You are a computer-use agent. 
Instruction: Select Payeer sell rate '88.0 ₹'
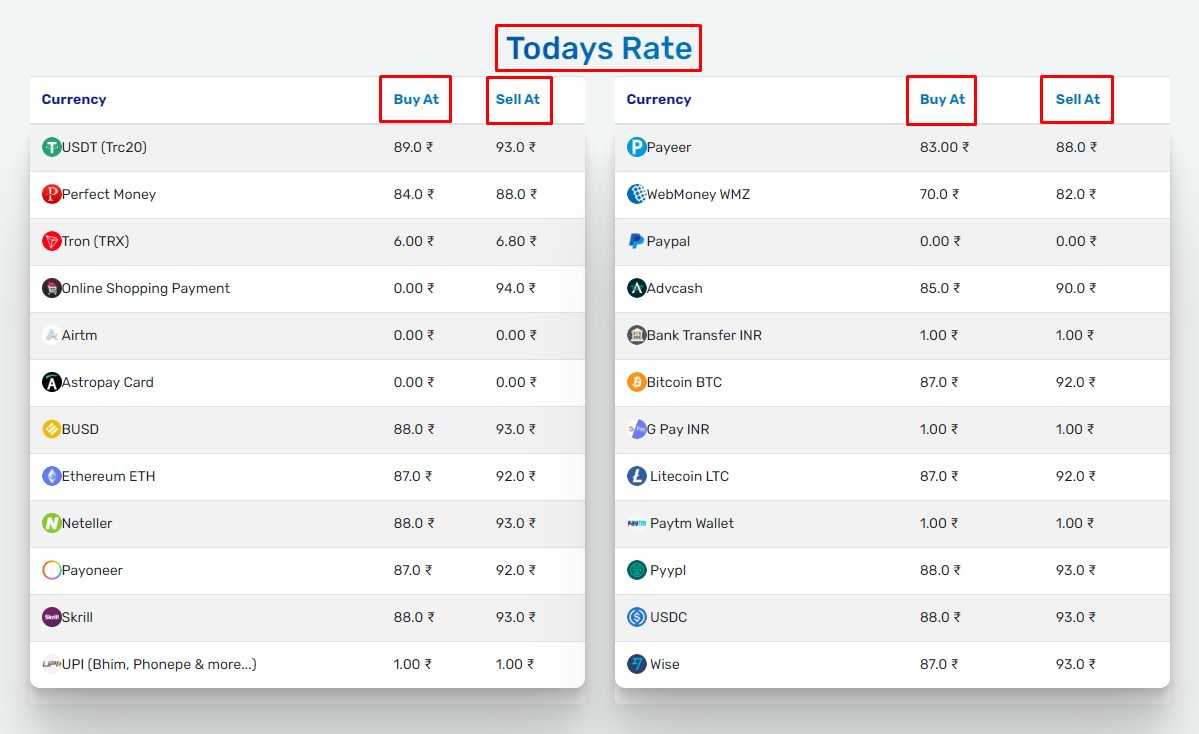(x=1077, y=147)
